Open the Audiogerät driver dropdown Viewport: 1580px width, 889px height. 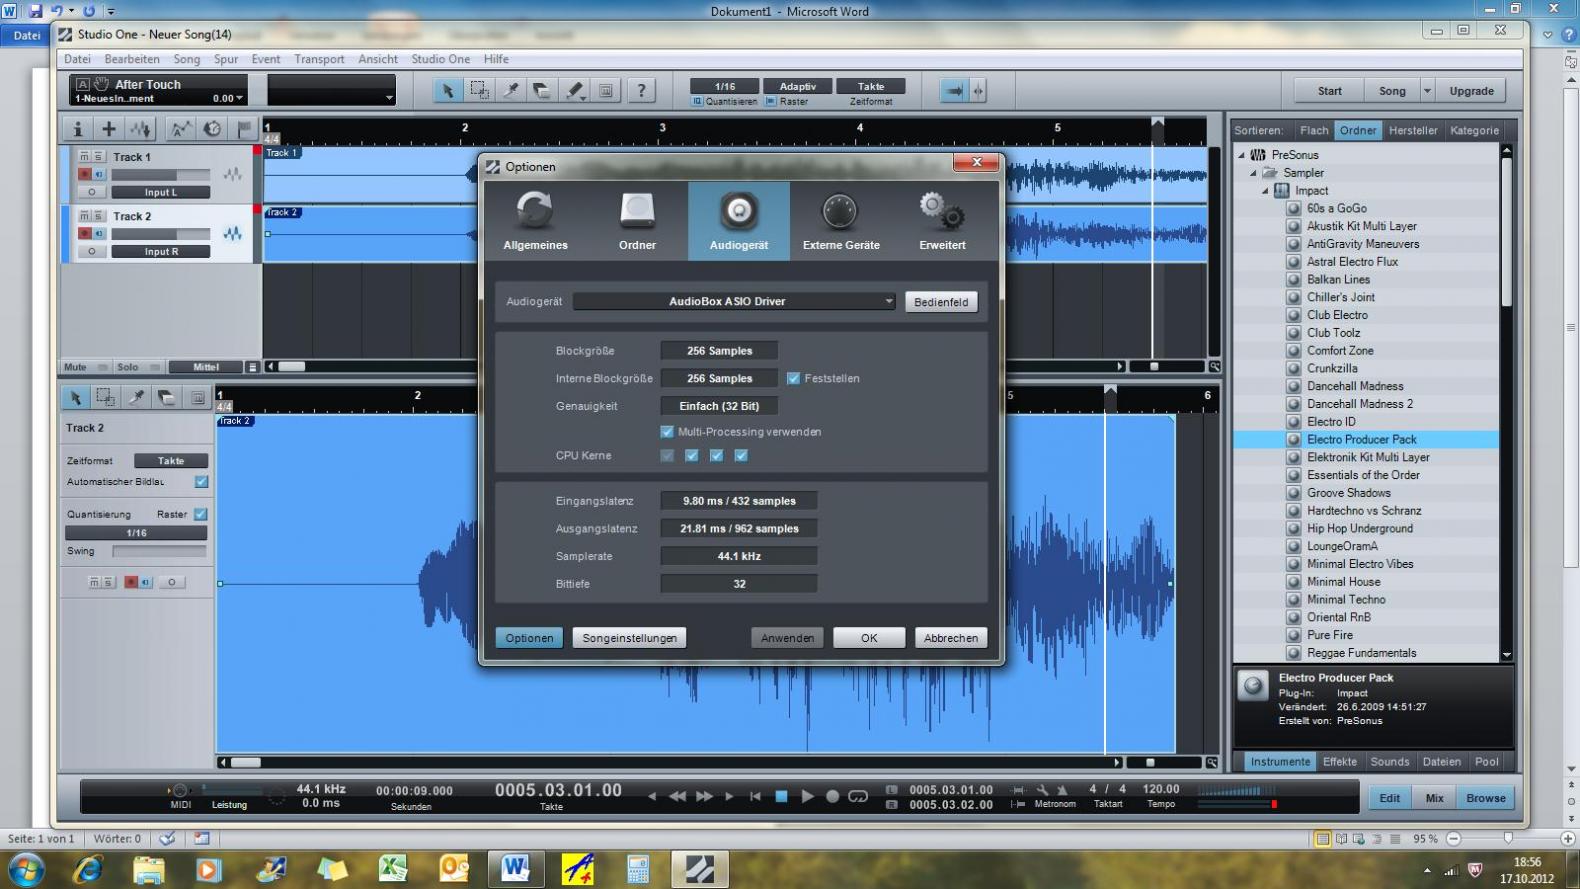pyautogui.click(x=734, y=301)
